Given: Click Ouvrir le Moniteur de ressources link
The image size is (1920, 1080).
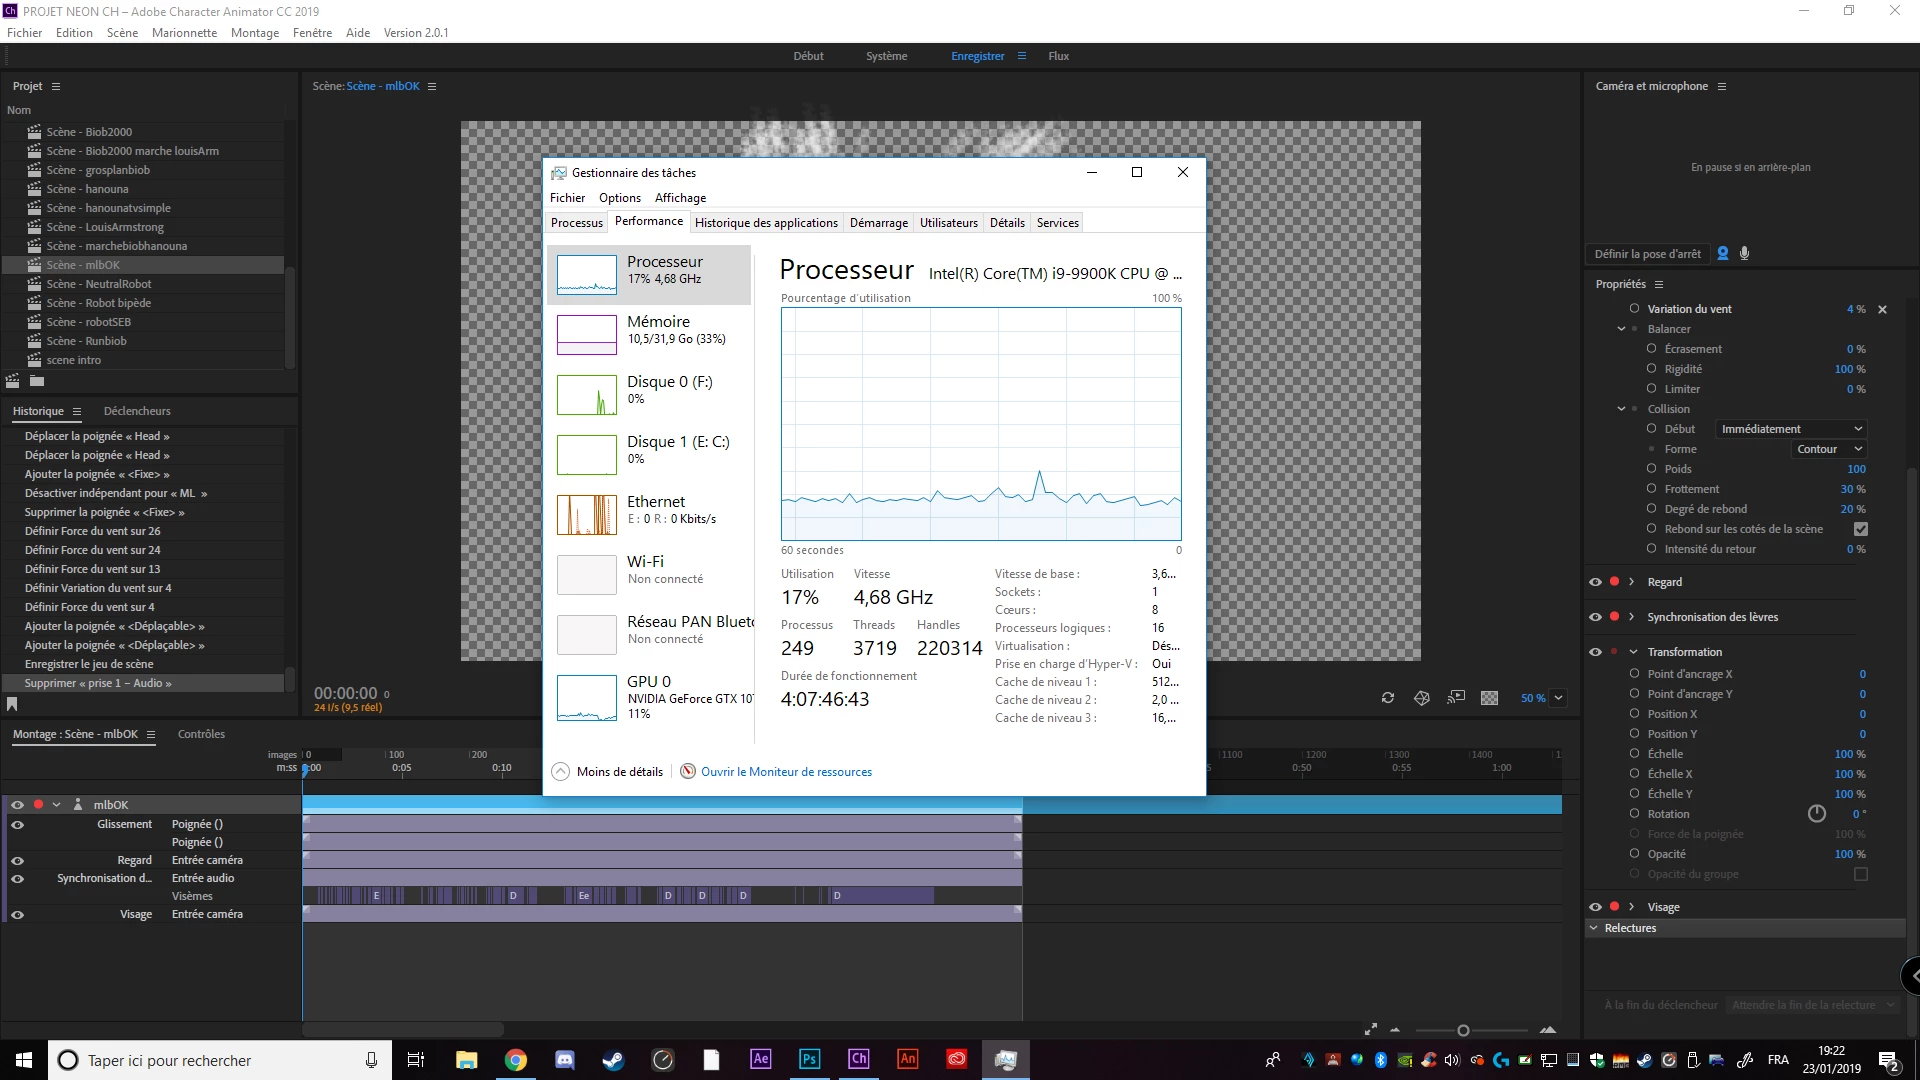Looking at the screenshot, I should (x=786, y=772).
